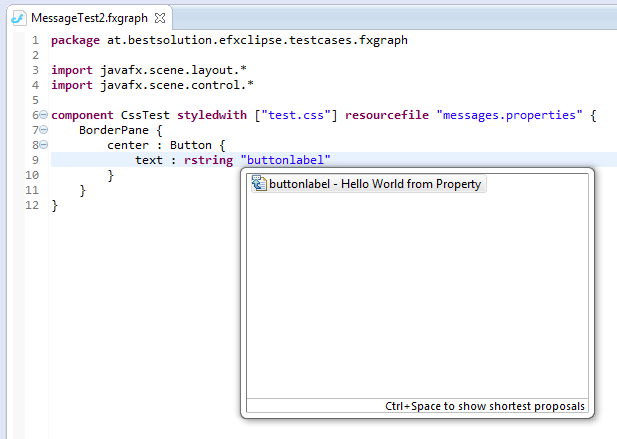The image size is (617, 439).
Task: Select the buttonlabel - Hello World proposal
Action: click(375, 184)
